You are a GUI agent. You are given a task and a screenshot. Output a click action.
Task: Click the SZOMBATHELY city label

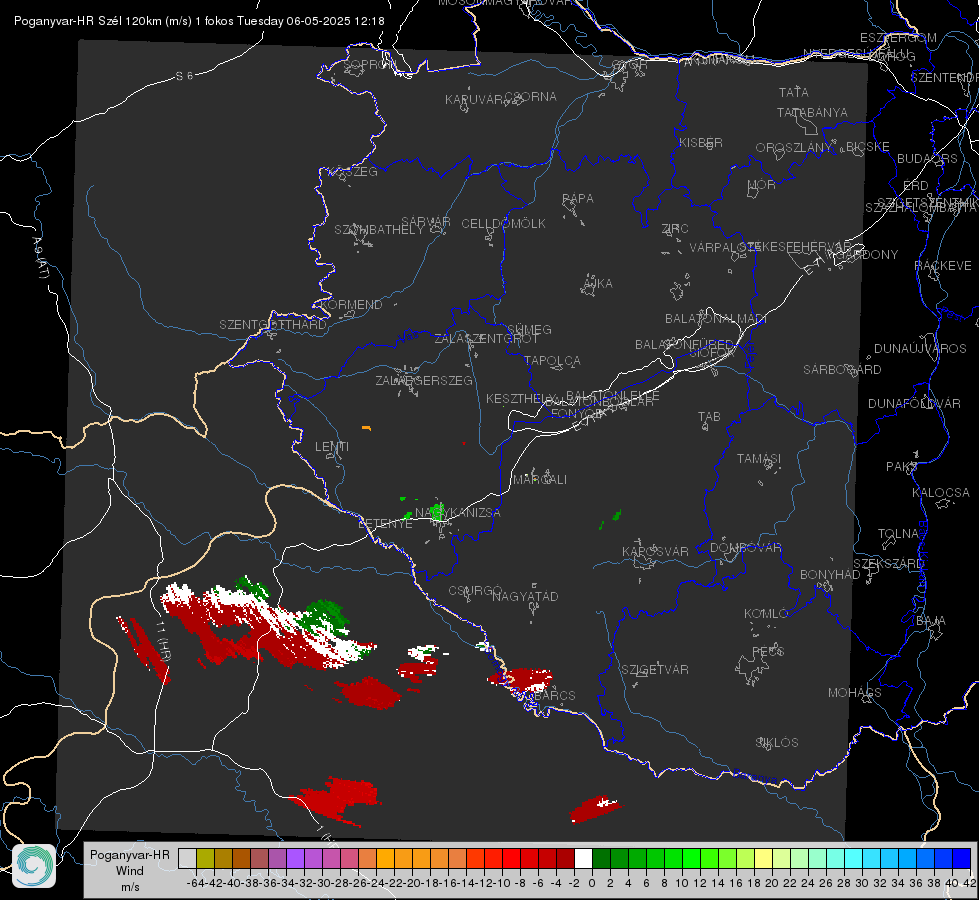(x=379, y=230)
